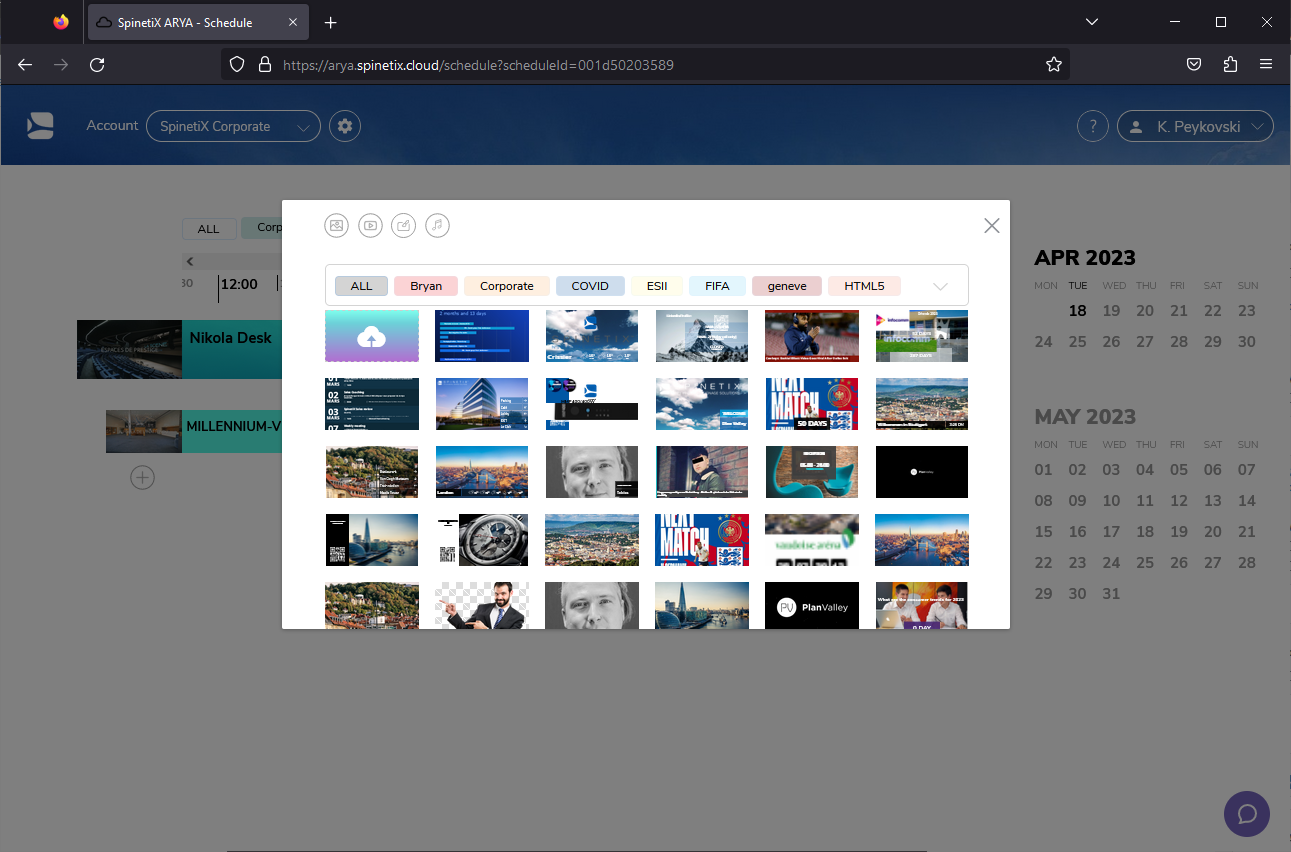1291x852 pixels.
Task: Click the tracking protection shield icon
Action: (x=237, y=64)
